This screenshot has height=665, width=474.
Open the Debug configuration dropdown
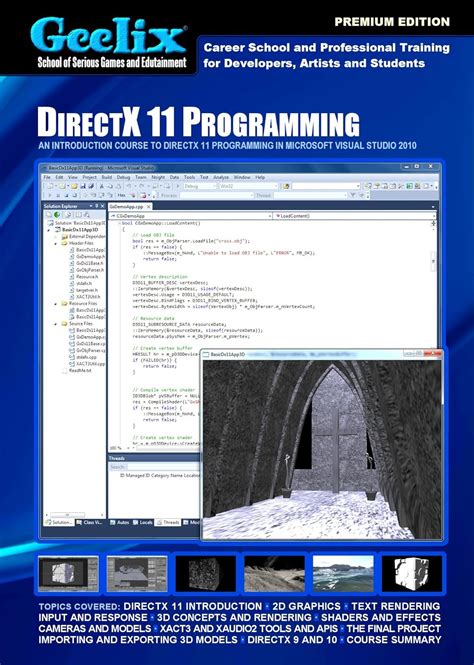coord(200,186)
